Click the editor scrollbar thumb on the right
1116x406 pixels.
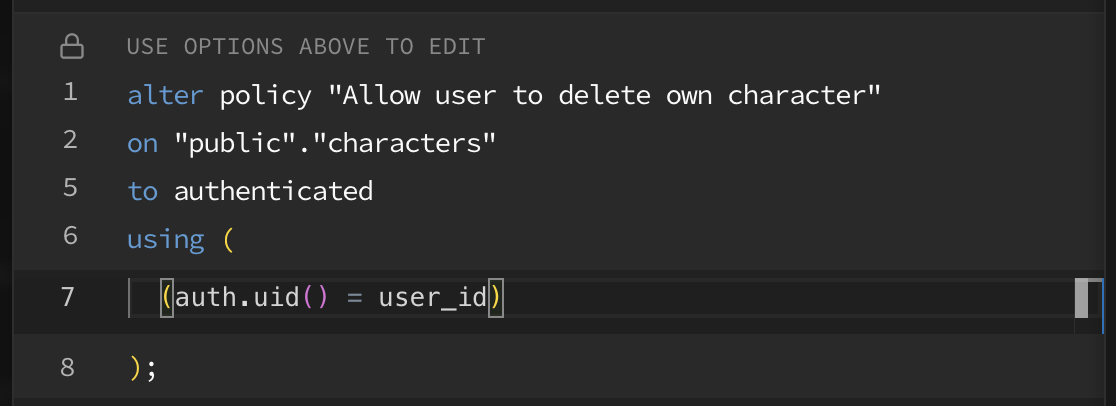click(x=1081, y=298)
